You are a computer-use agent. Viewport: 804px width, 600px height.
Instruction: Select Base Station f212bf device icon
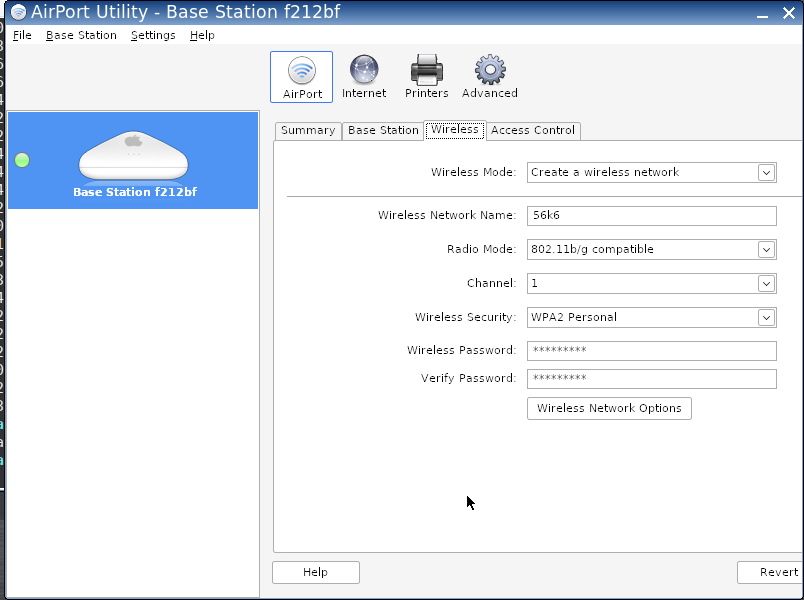[134, 157]
